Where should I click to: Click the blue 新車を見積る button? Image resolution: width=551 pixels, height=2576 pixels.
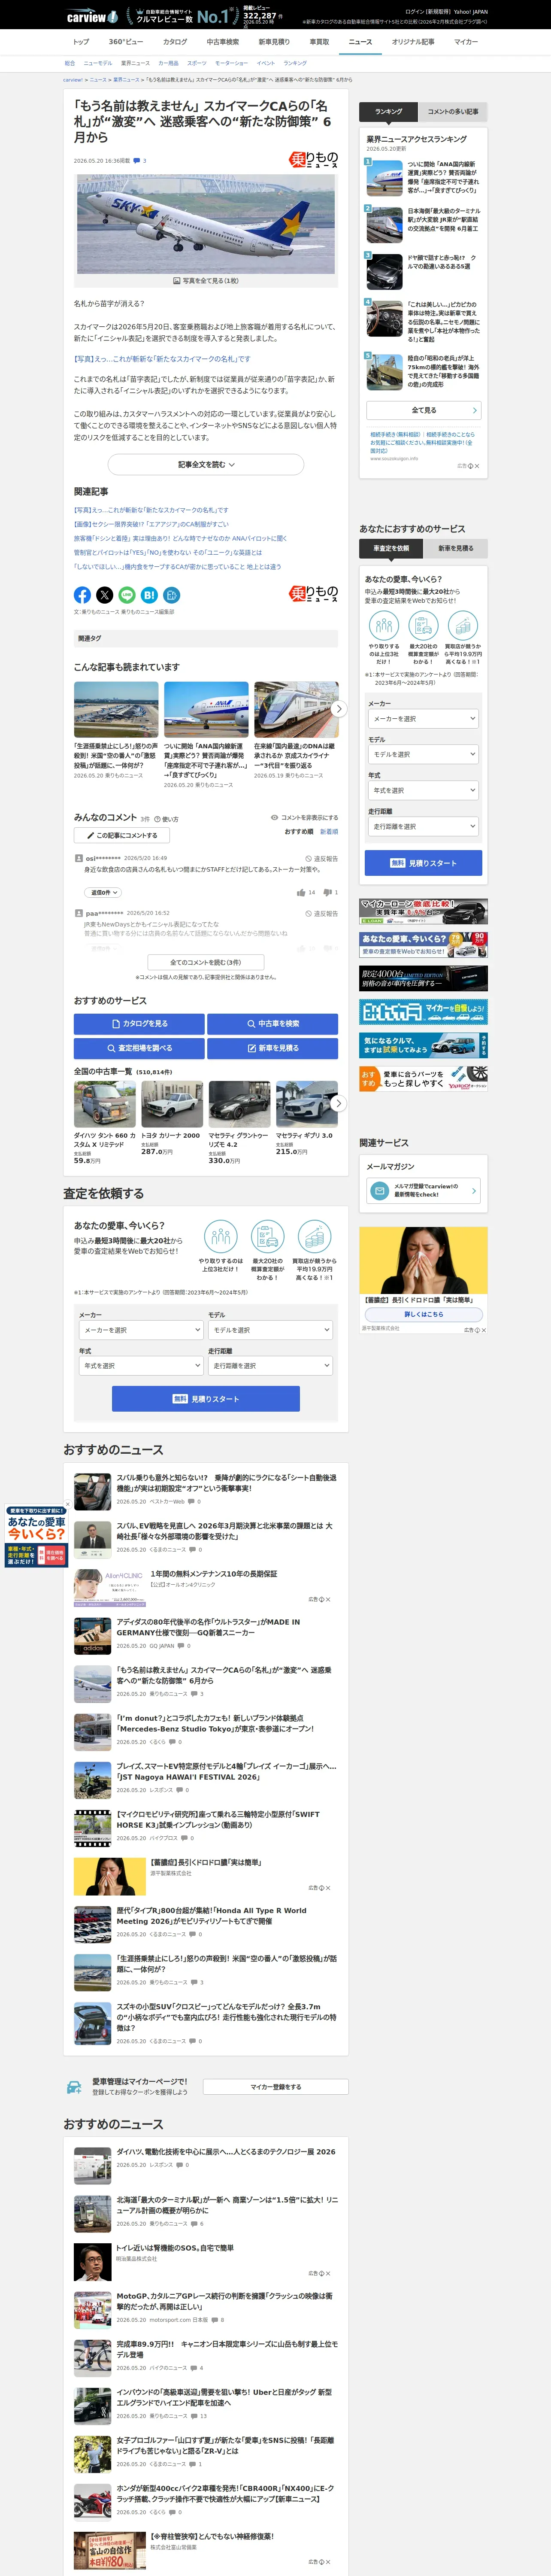click(273, 1048)
